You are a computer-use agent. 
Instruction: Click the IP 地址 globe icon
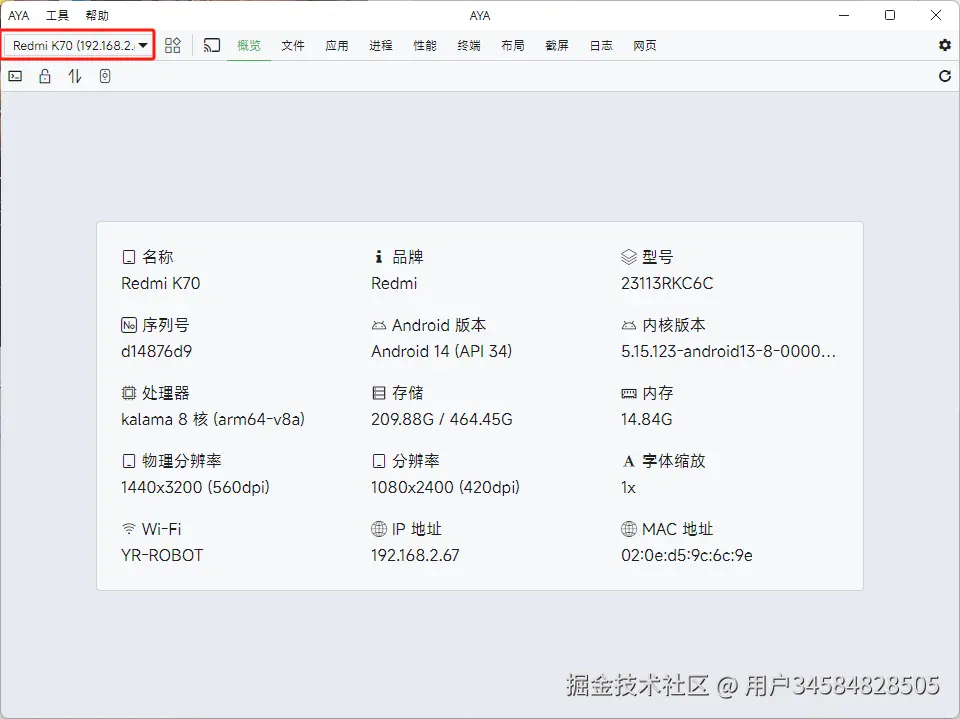[x=379, y=529]
